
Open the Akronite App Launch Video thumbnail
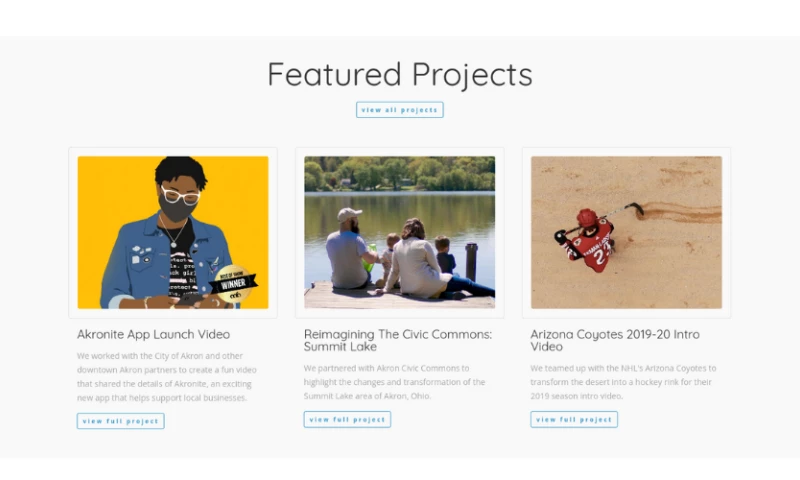pyautogui.click(x=173, y=232)
